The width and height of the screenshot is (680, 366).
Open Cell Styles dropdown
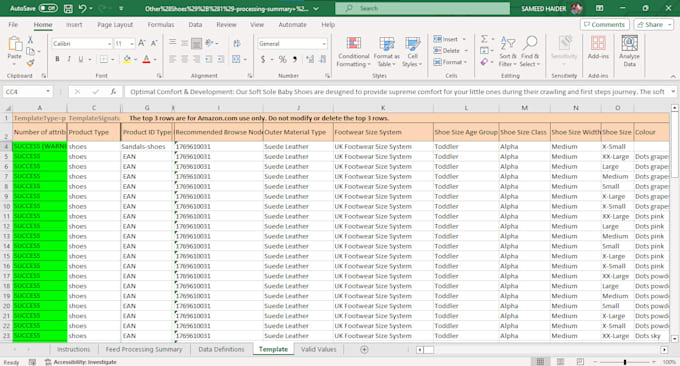coord(412,52)
